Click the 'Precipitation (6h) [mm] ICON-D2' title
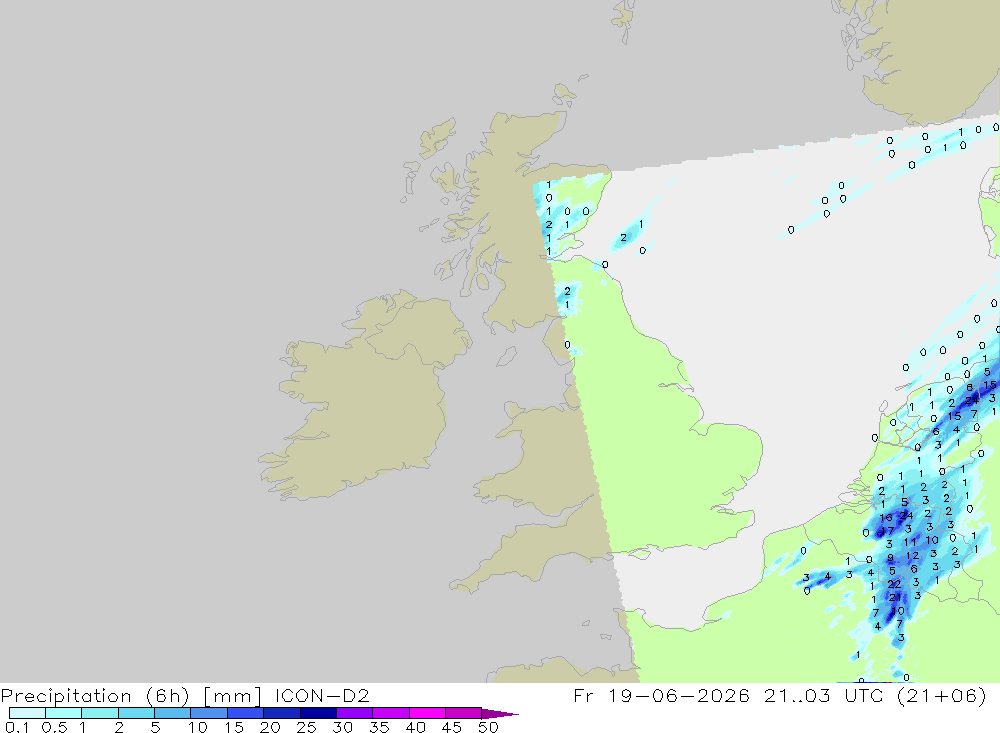Viewport: 1000px width, 733px height. click(x=185, y=696)
